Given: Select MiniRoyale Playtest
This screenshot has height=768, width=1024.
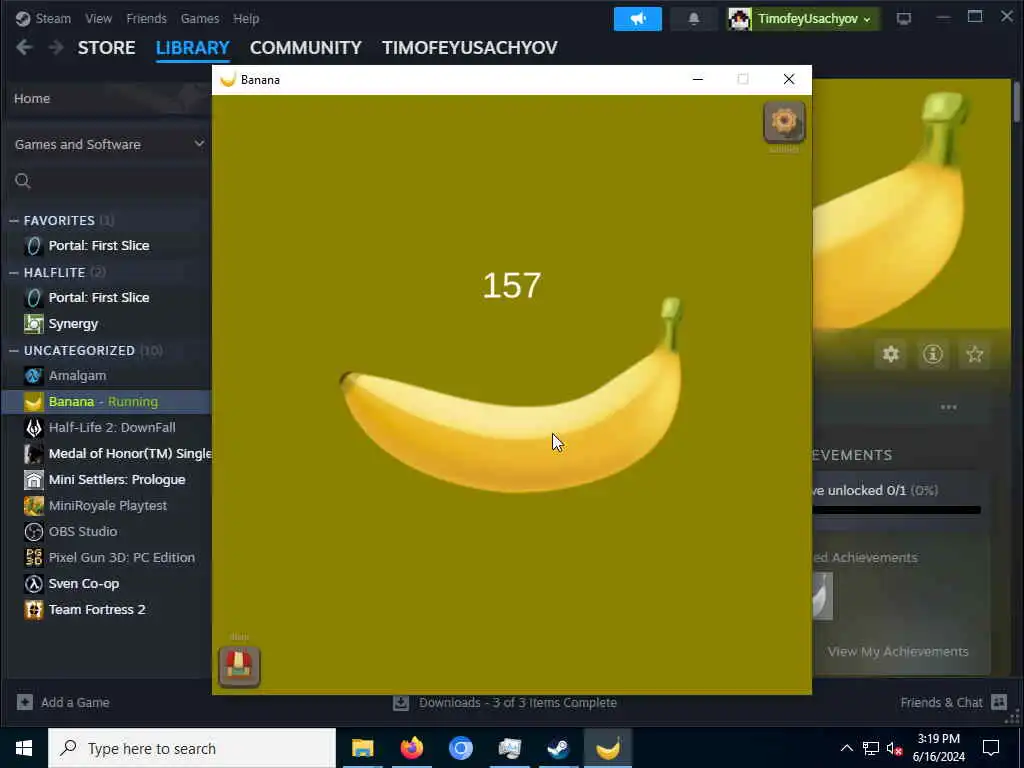Looking at the screenshot, I should tap(108, 505).
